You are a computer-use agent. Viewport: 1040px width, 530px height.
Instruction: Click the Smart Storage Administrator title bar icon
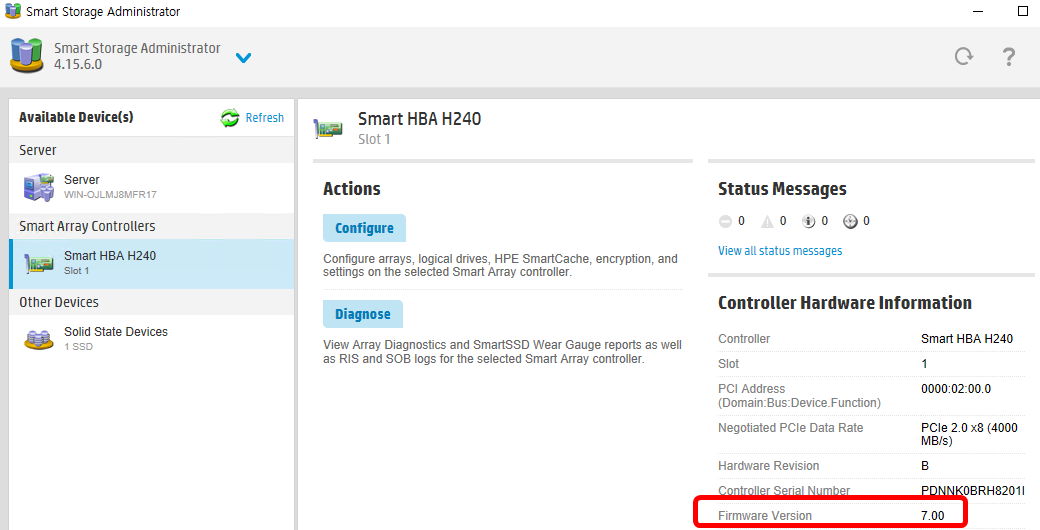tap(13, 11)
